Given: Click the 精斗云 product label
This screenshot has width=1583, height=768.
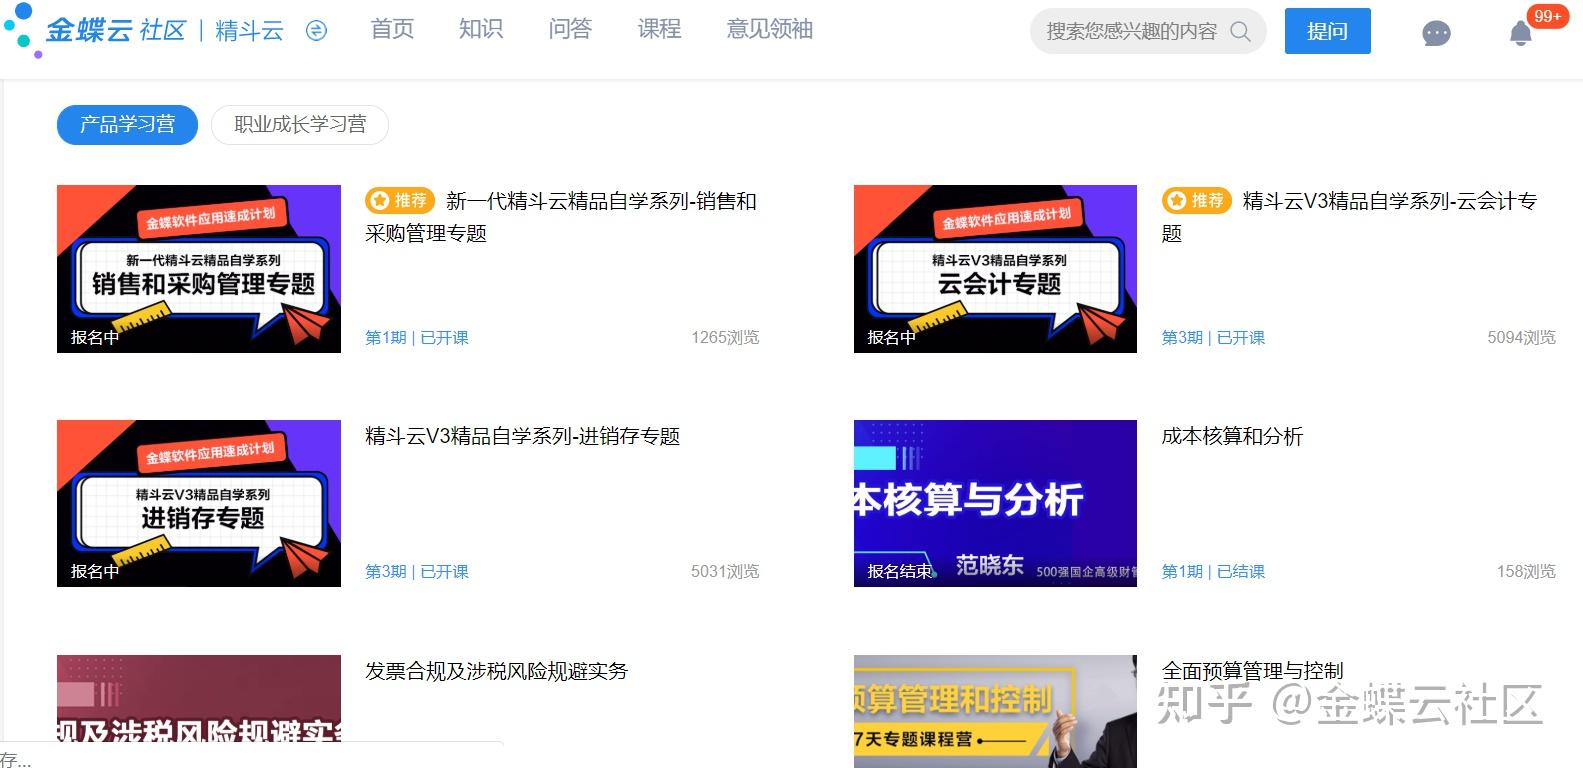Looking at the screenshot, I should tap(249, 31).
